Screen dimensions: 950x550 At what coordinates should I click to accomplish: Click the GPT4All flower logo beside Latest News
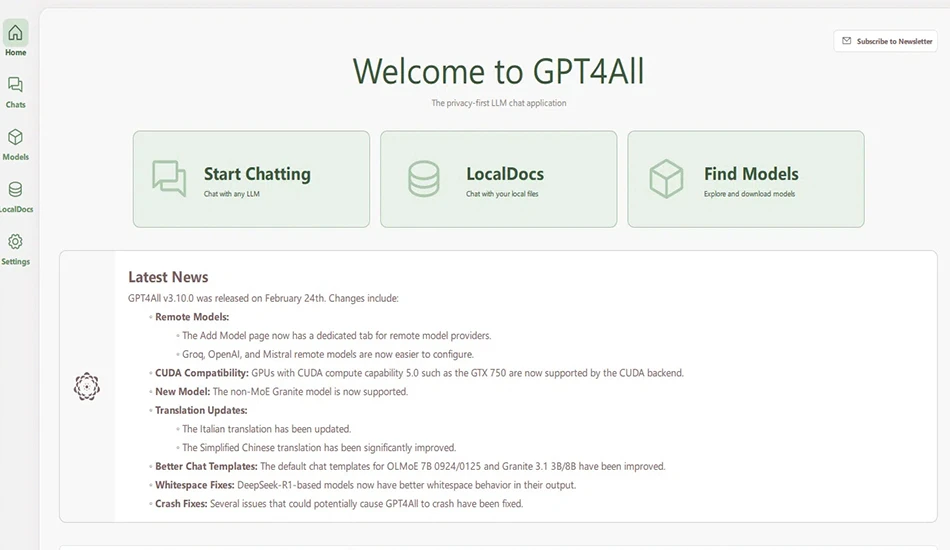pyautogui.click(x=87, y=386)
